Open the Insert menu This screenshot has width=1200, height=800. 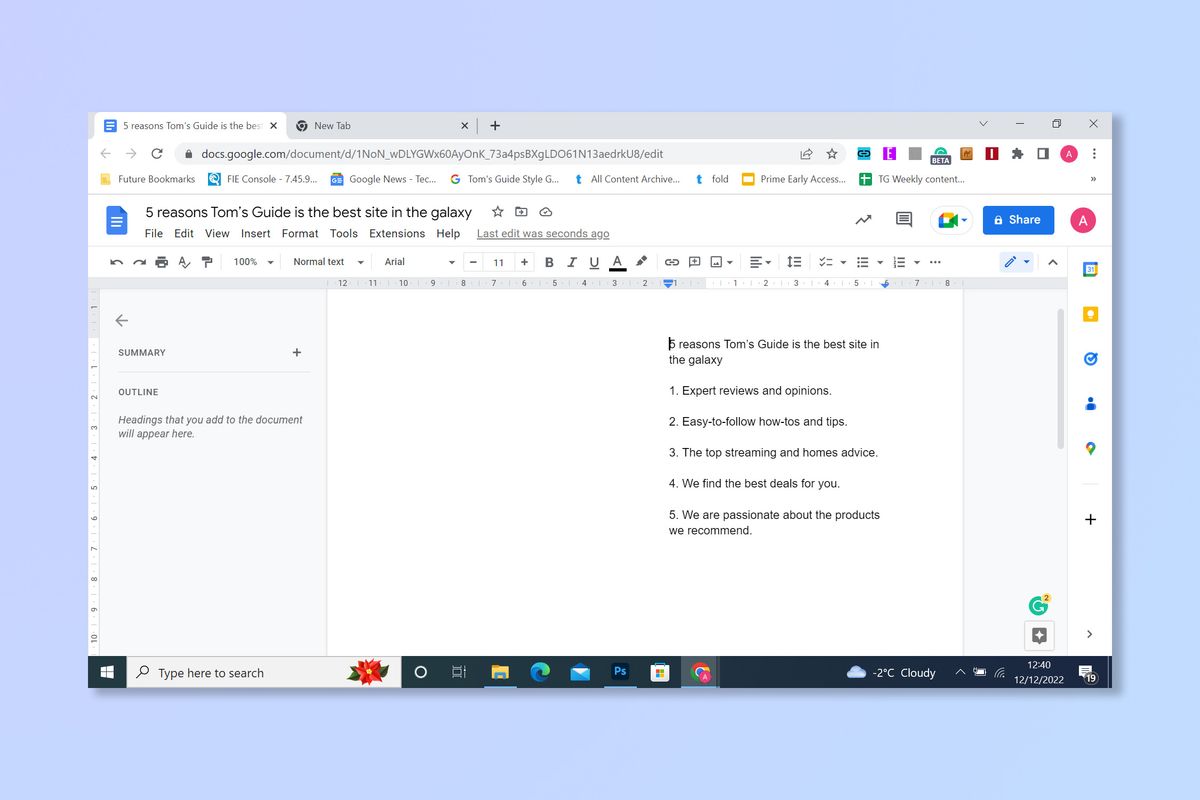(255, 233)
